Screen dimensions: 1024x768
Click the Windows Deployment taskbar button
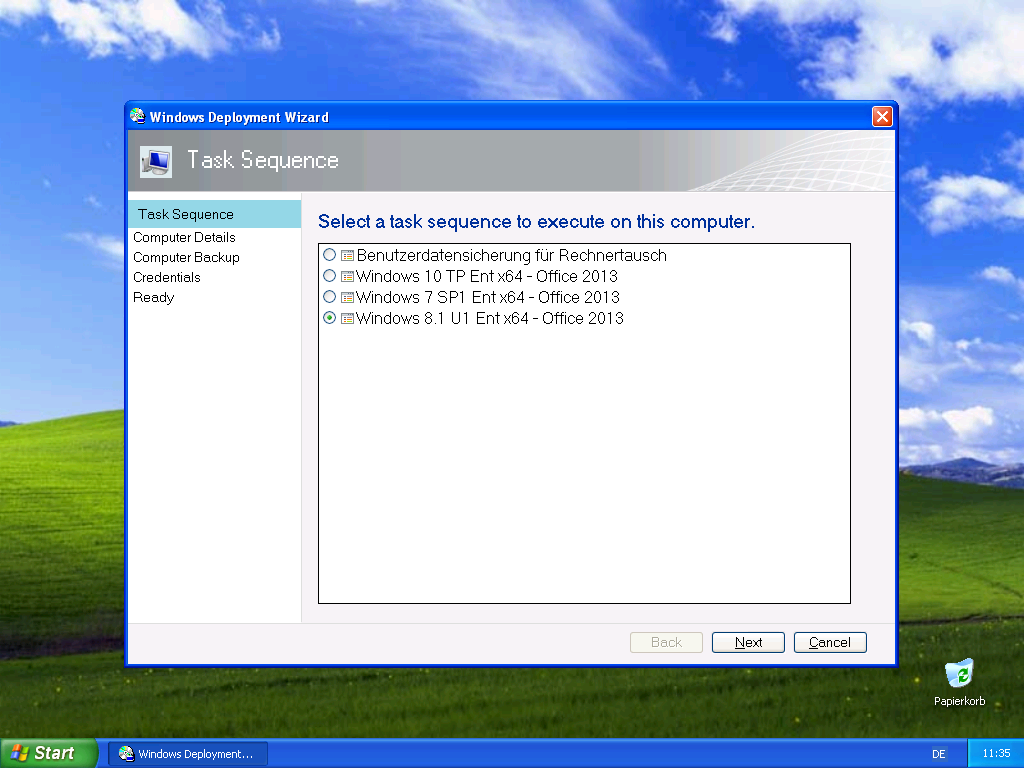[x=187, y=753]
